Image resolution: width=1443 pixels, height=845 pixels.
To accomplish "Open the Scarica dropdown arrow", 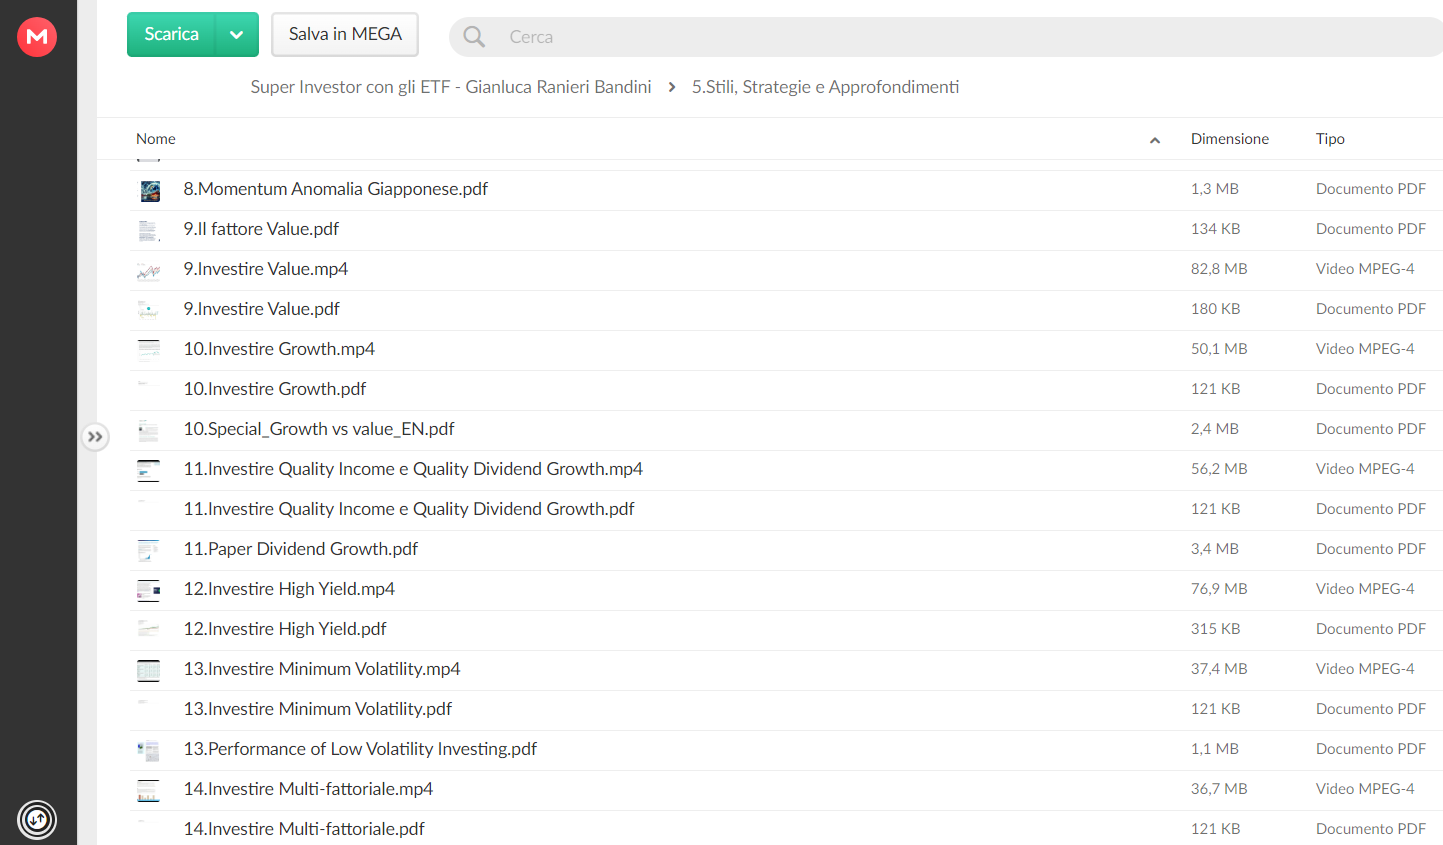I will click(x=237, y=34).
